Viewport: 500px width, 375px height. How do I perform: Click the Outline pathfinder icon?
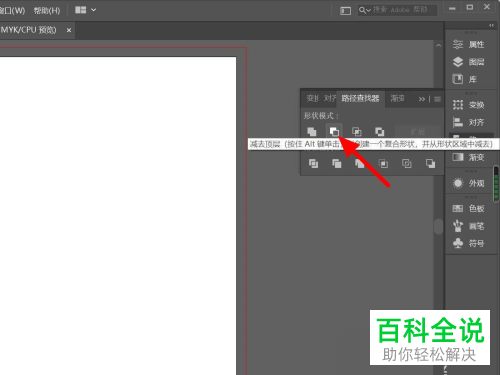[x=407, y=163]
